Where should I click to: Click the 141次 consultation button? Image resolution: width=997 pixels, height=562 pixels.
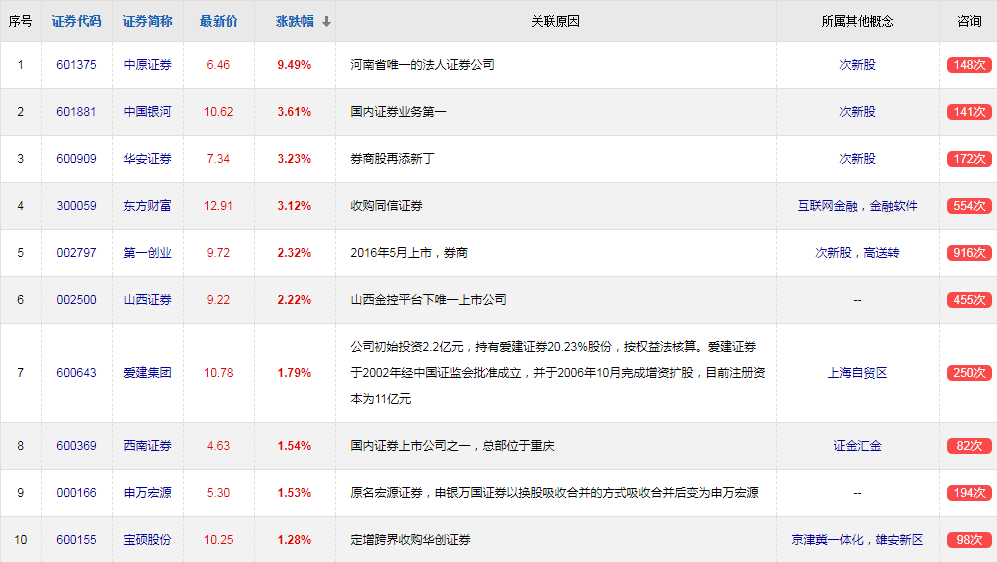click(969, 112)
